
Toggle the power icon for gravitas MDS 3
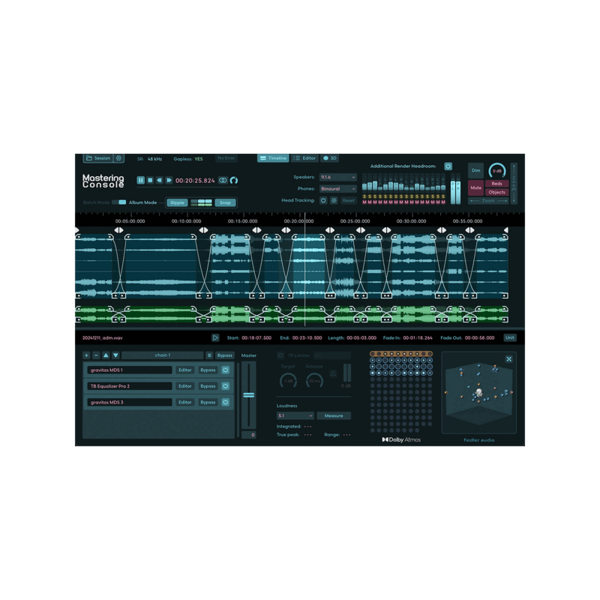tap(225, 402)
